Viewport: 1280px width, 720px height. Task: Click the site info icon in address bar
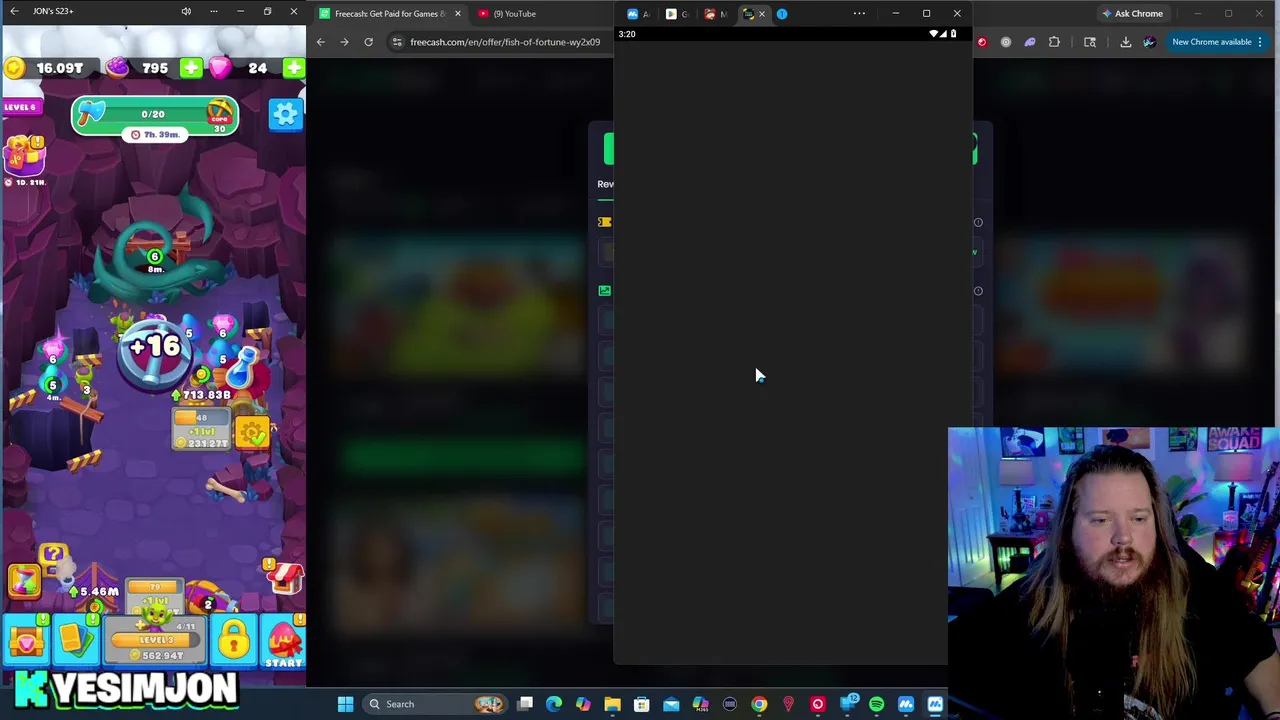pyautogui.click(x=397, y=42)
